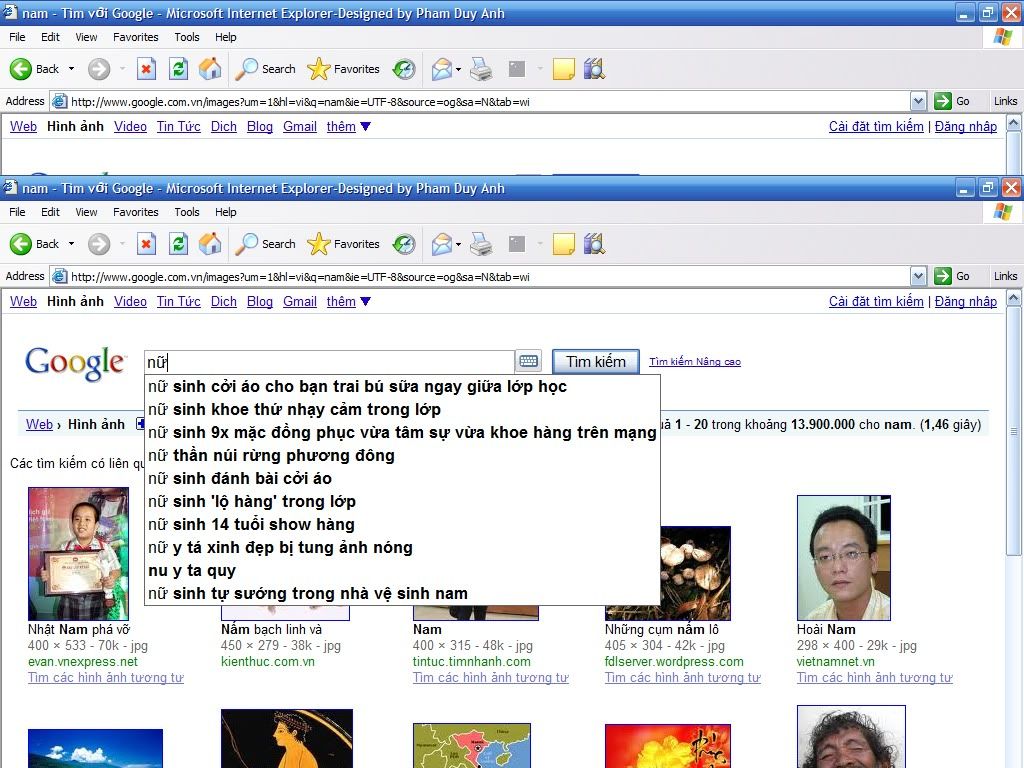Click the Research books icon in the back window
The height and width of the screenshot is (768, 1024).
point(594,69)
